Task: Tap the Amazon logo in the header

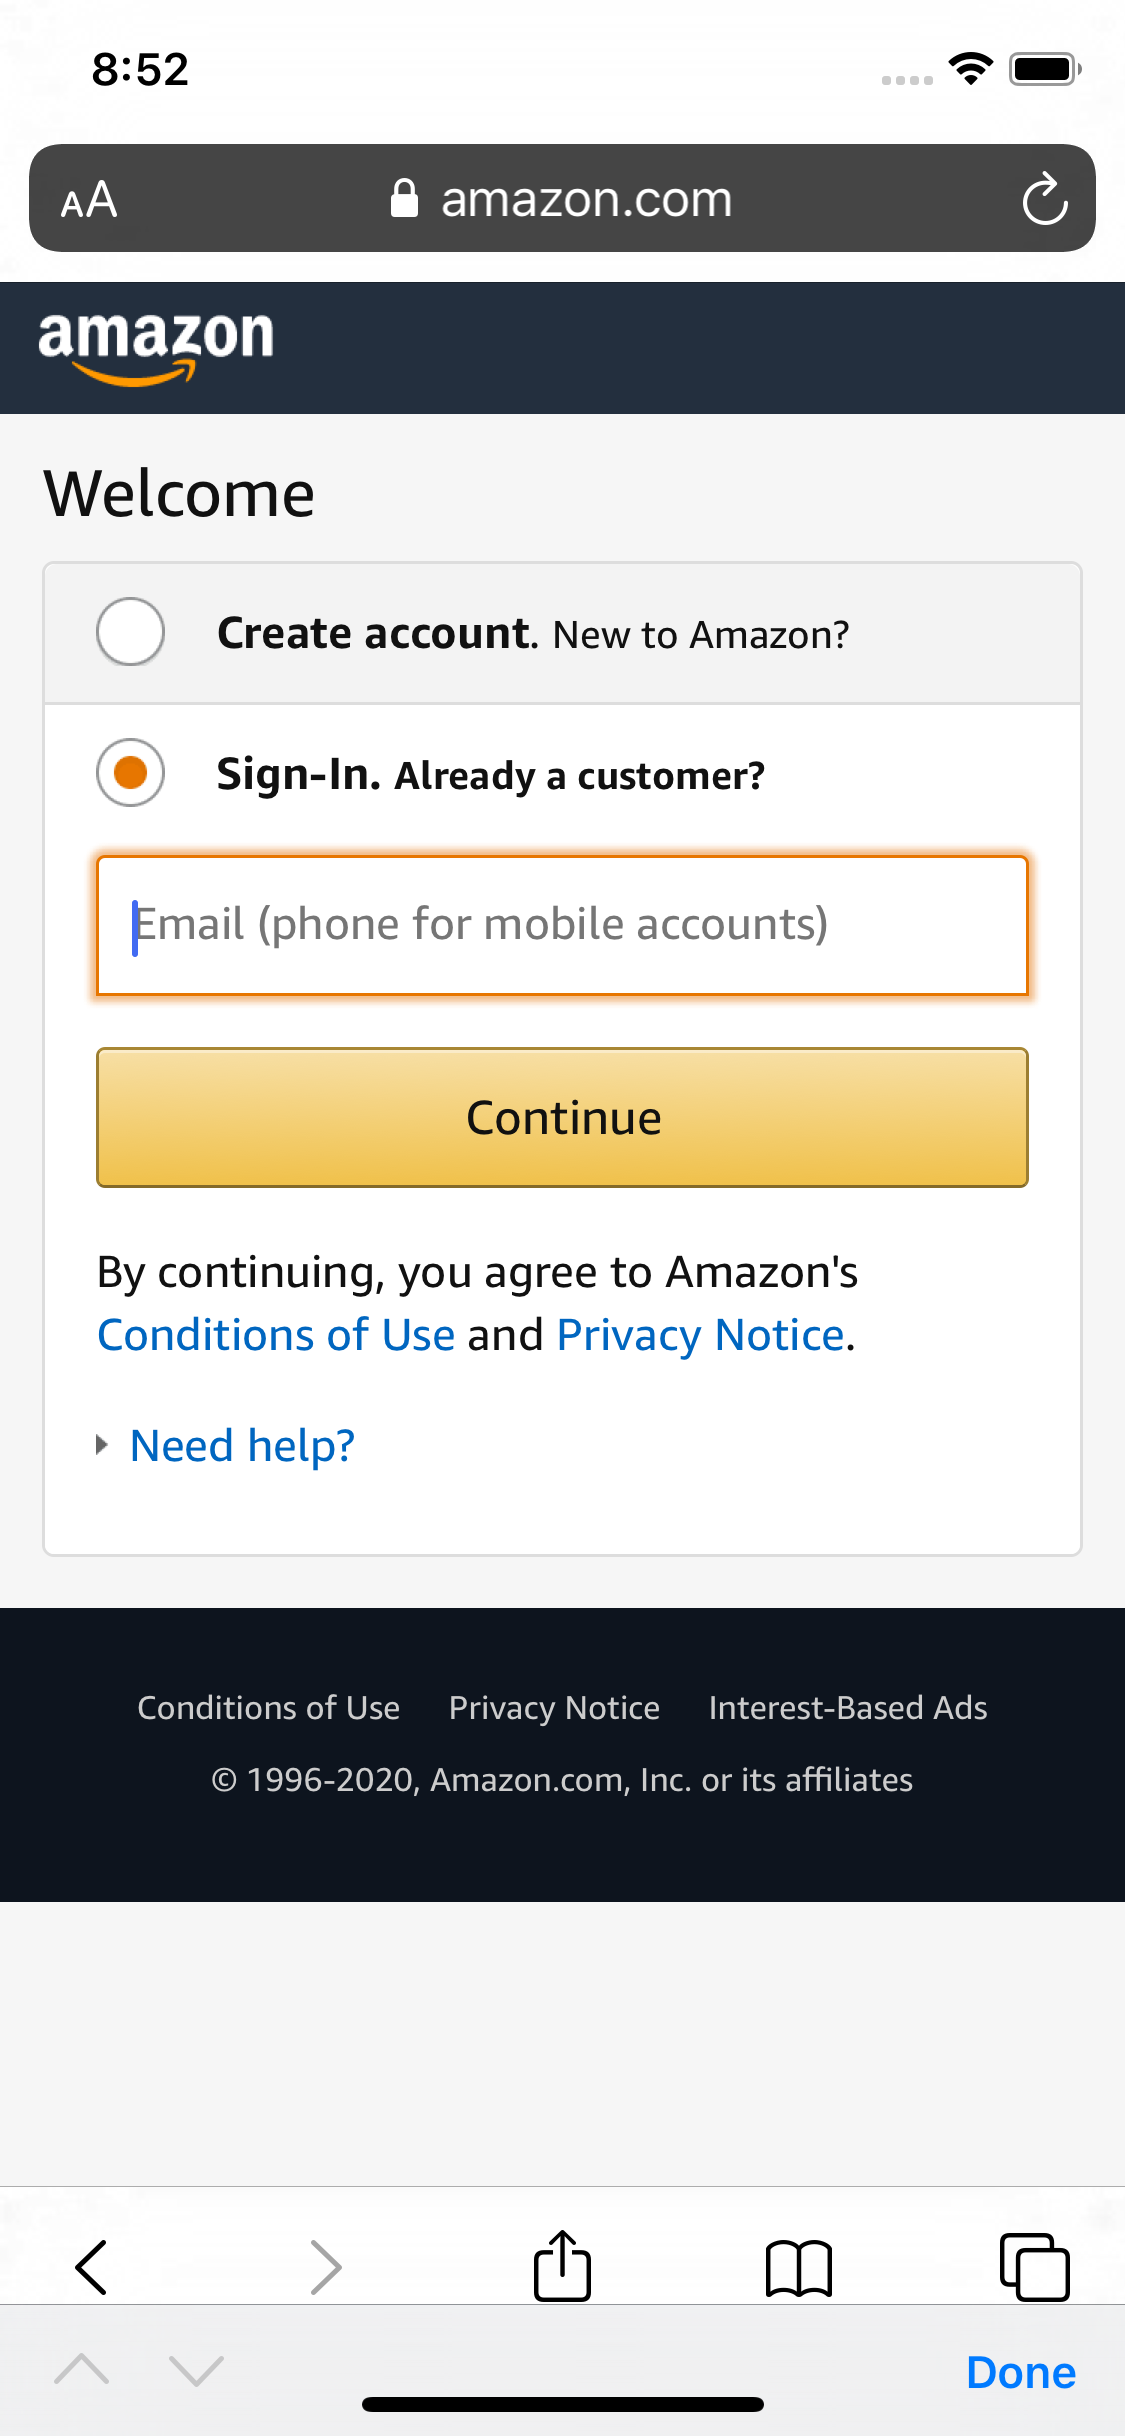Action: coord(155,345)
